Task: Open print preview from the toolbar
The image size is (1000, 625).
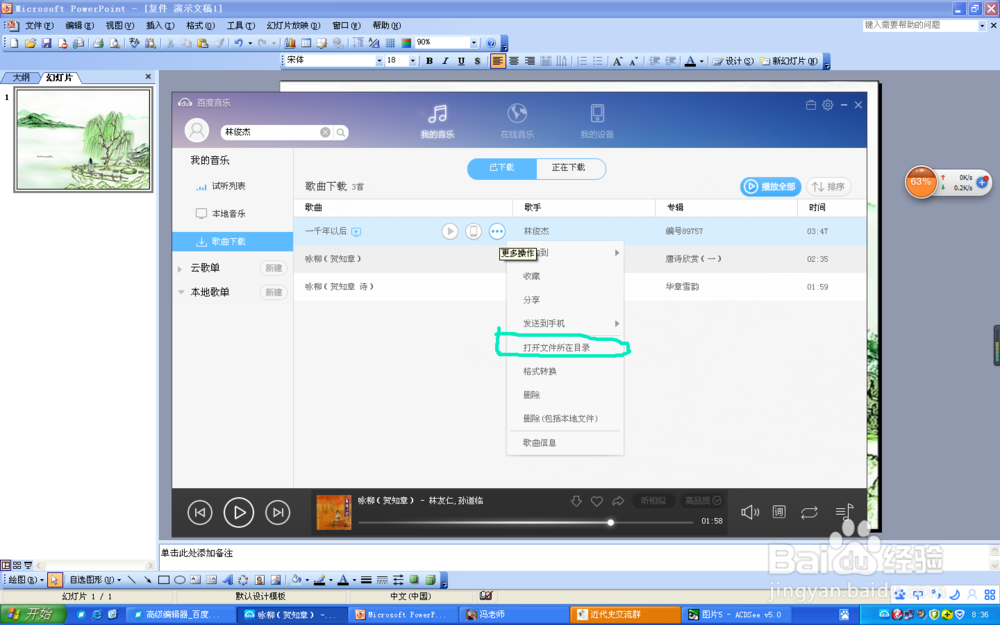Action: [114, 43]
